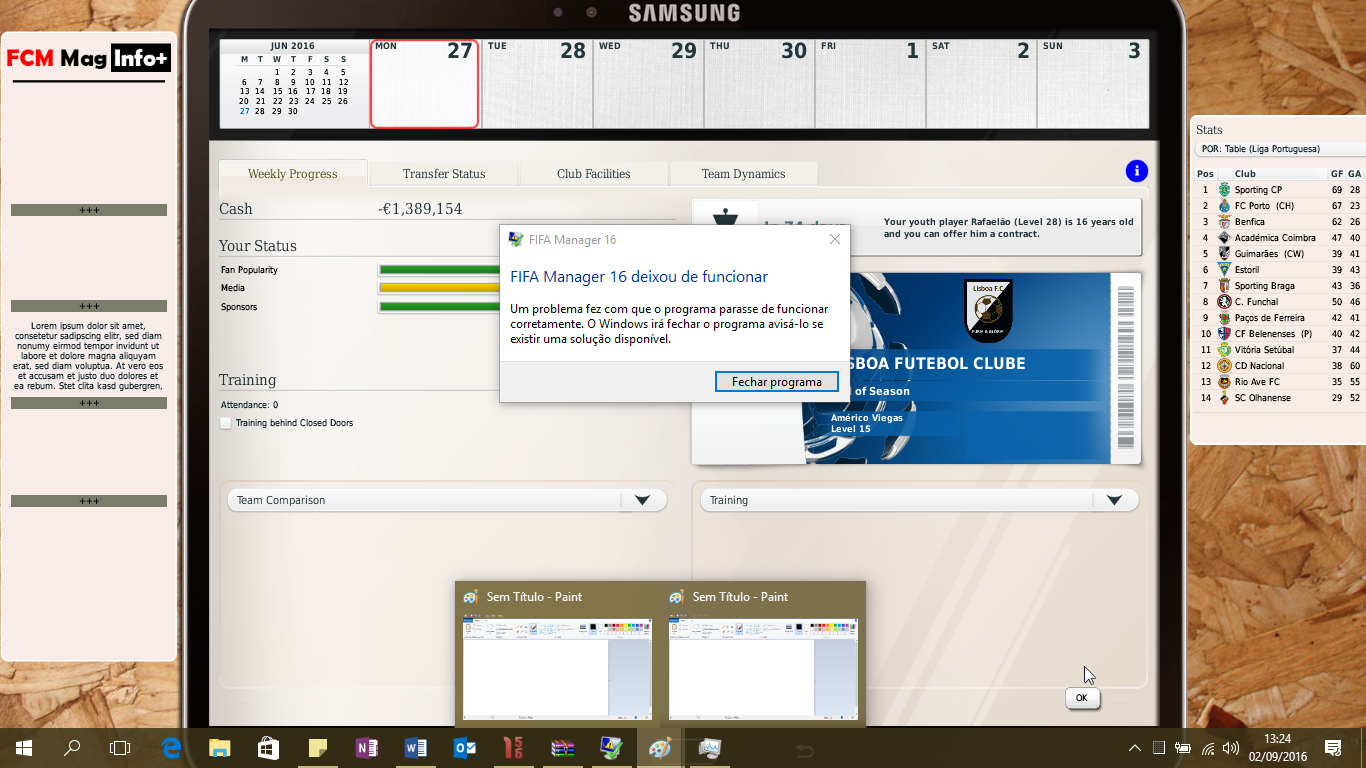
Task: Open the Action Center notification icon
Action: click(x=1333, y=747)
